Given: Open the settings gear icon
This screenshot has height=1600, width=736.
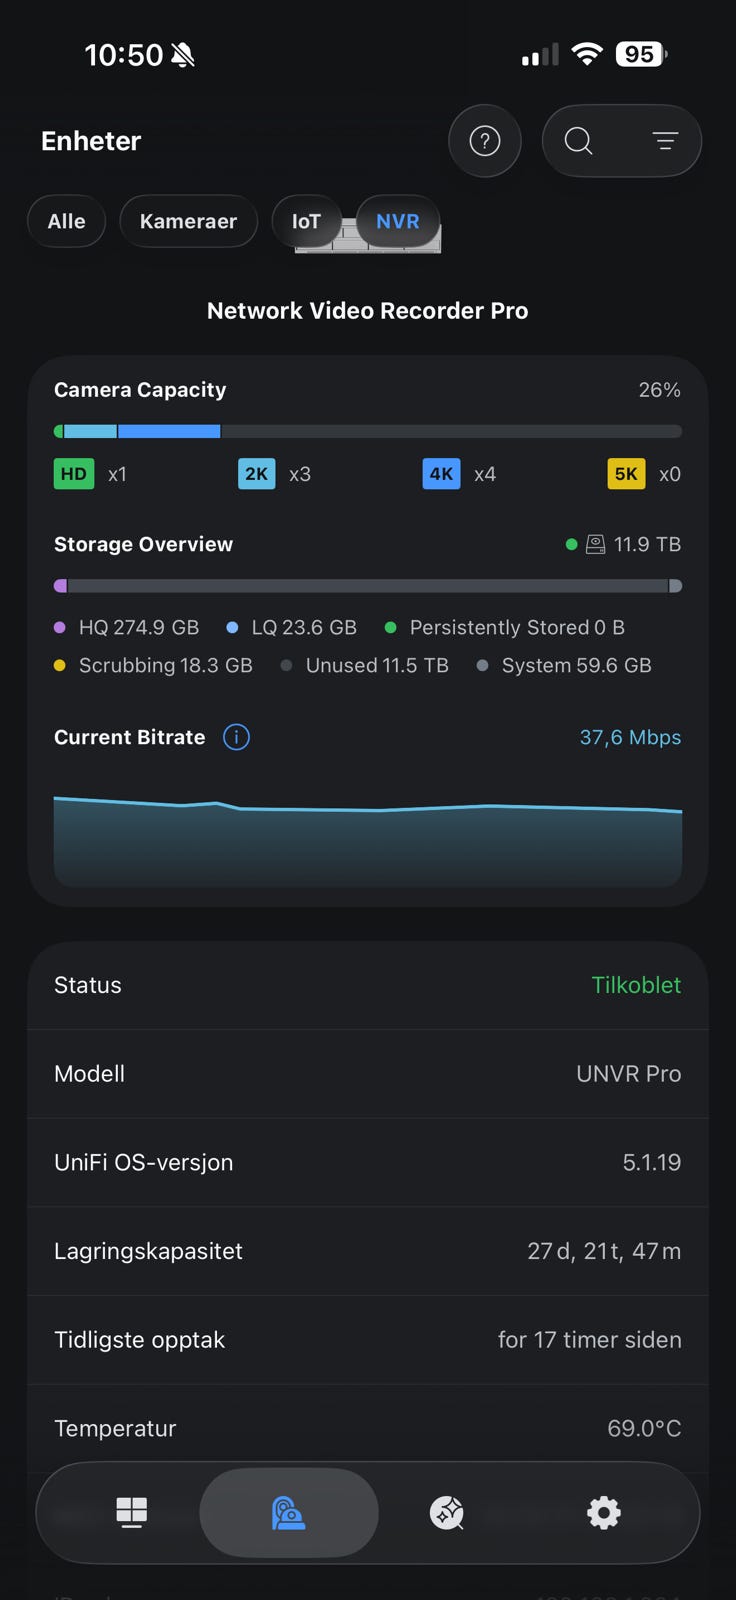Looking at the screenshot, I should coord(603,1512).
